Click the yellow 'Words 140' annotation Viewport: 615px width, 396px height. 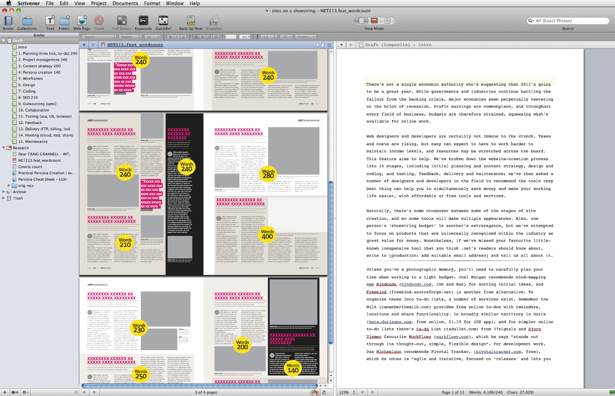(293, 368)
